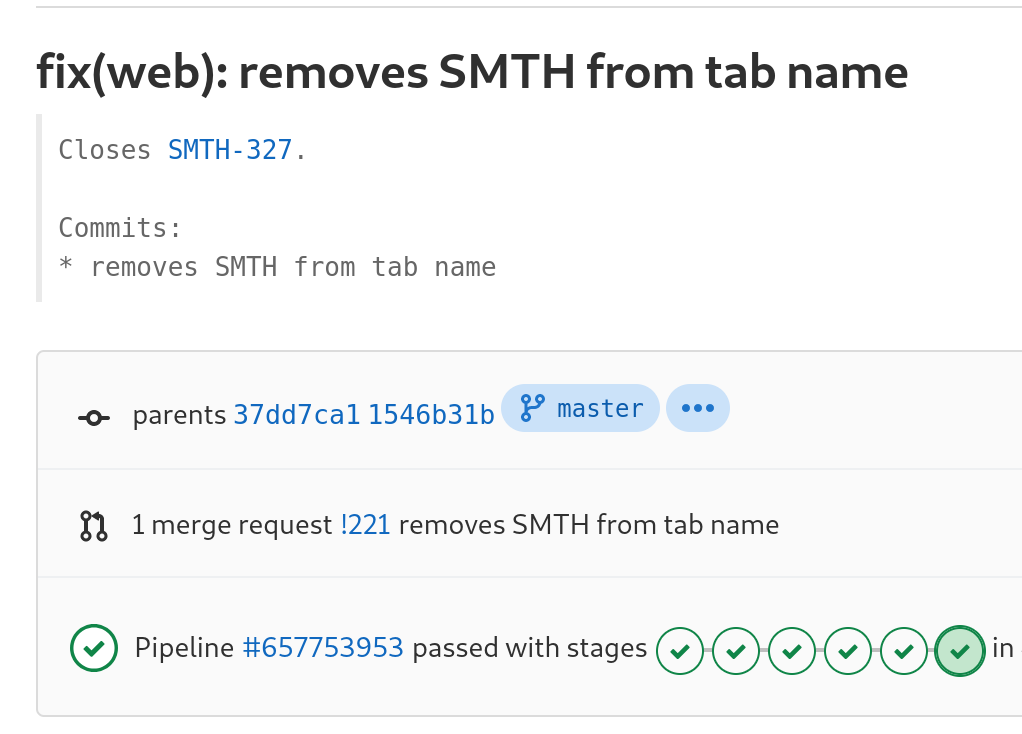Screen dimensions: 1022x734
Task: Click the commit parents graph icon
Action: [x=93, y=418]
